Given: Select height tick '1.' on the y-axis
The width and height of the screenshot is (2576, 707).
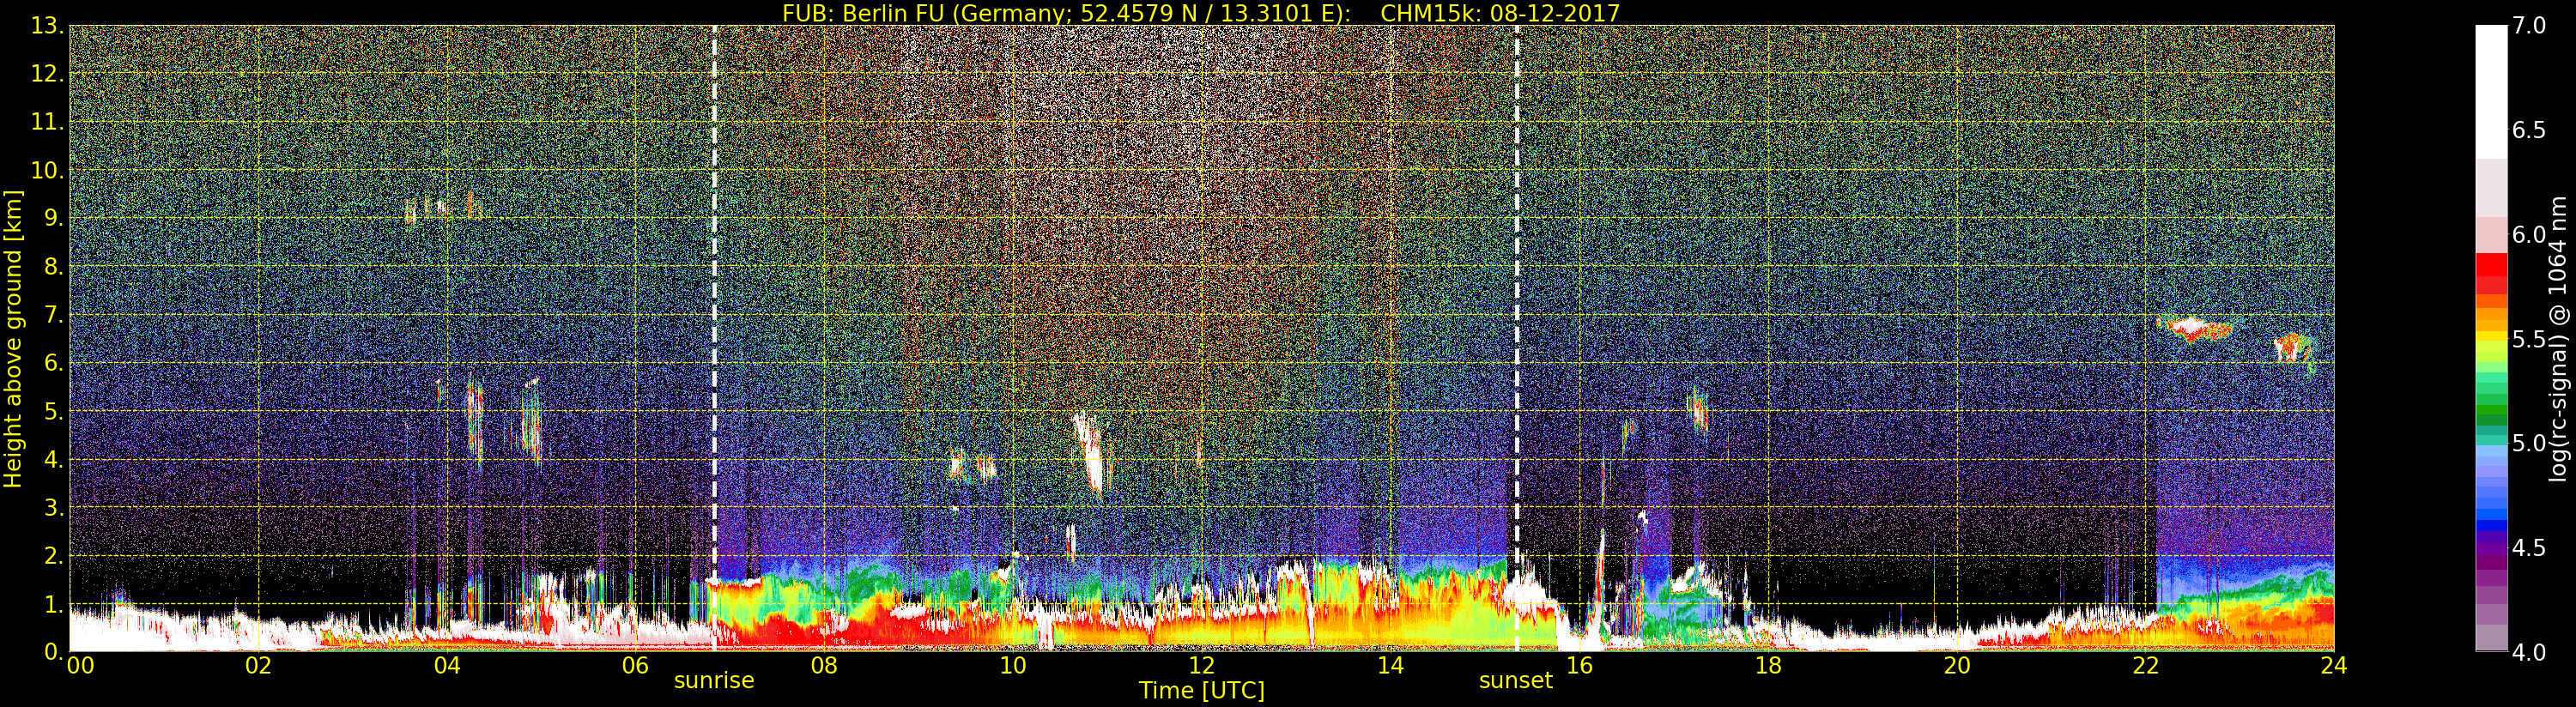Looking at the screenshot, I should coord(54,603).
